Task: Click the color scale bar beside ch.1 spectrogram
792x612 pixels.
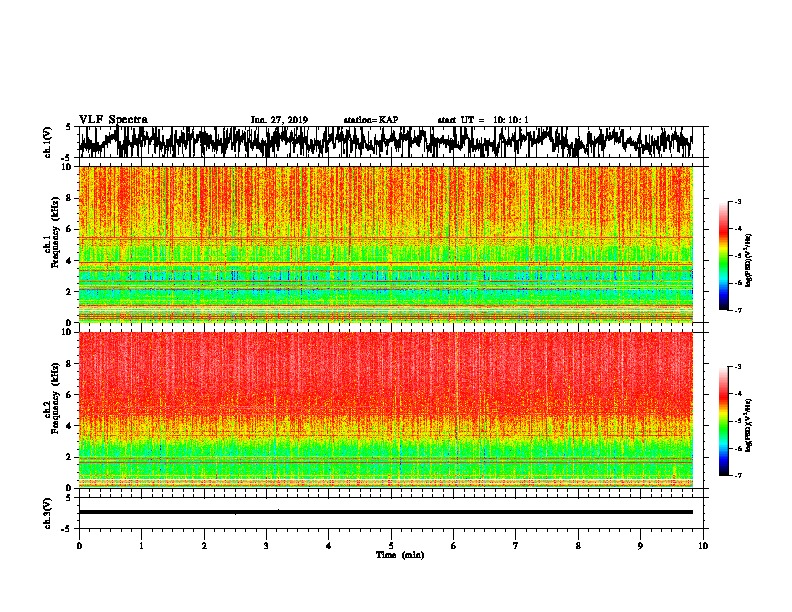Action: click(x=723, y=256)
